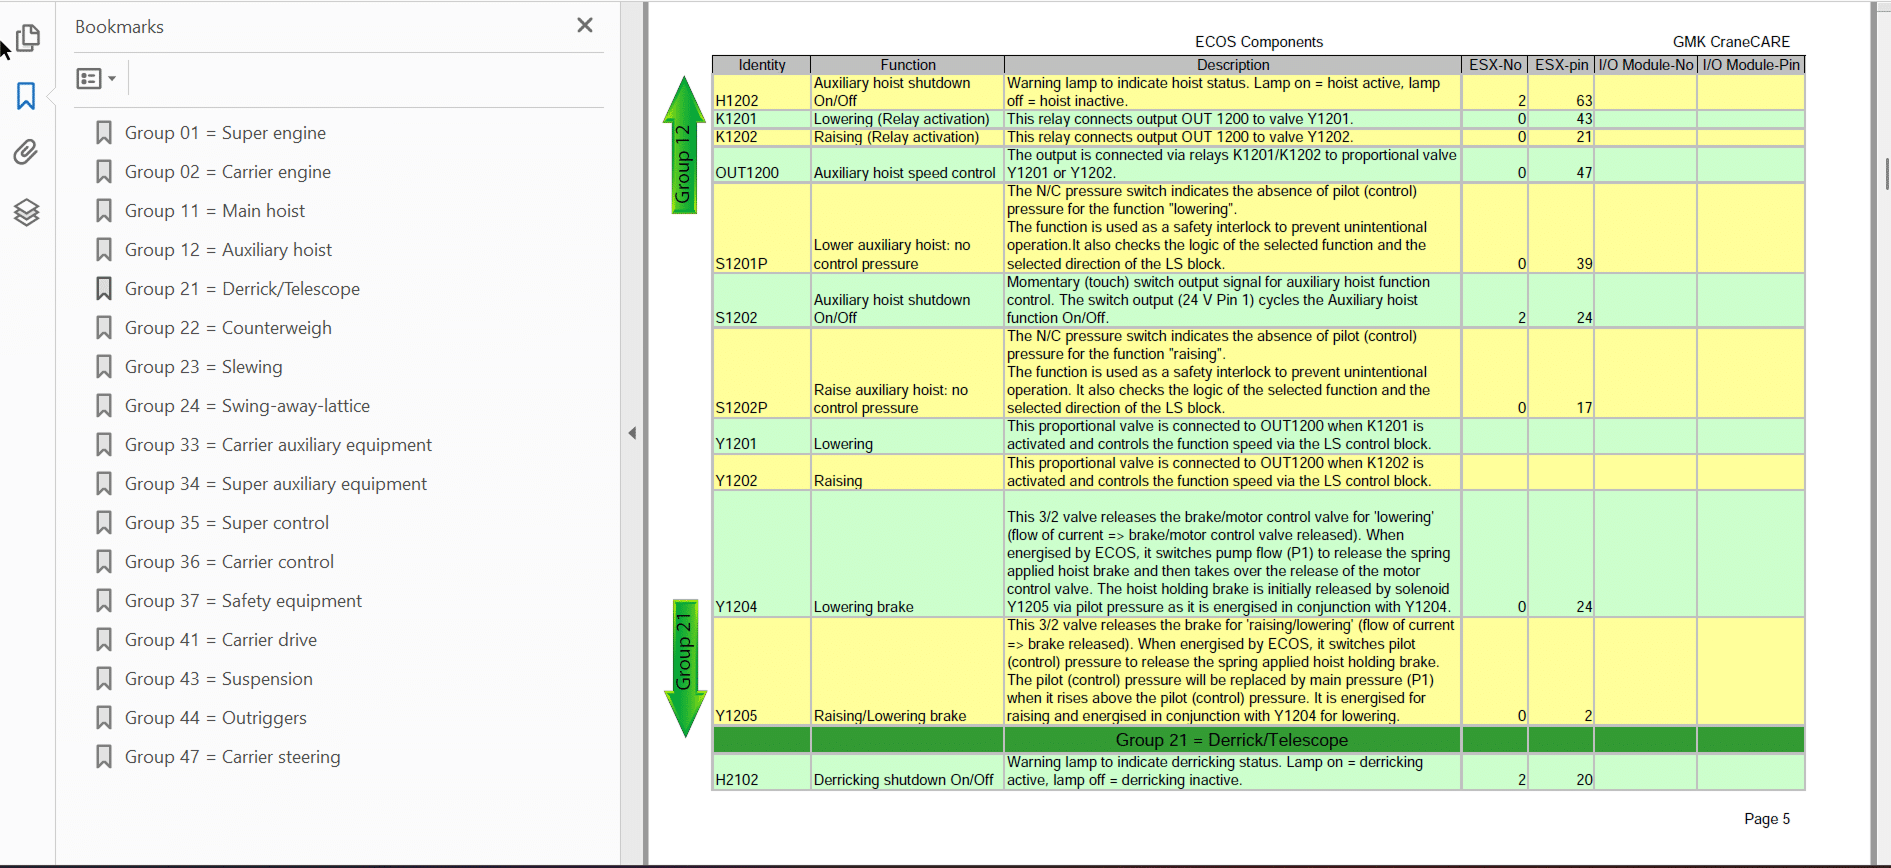Open the Layers panel icon
This screenshot has width=1891, height=868.
coord(26,212)
